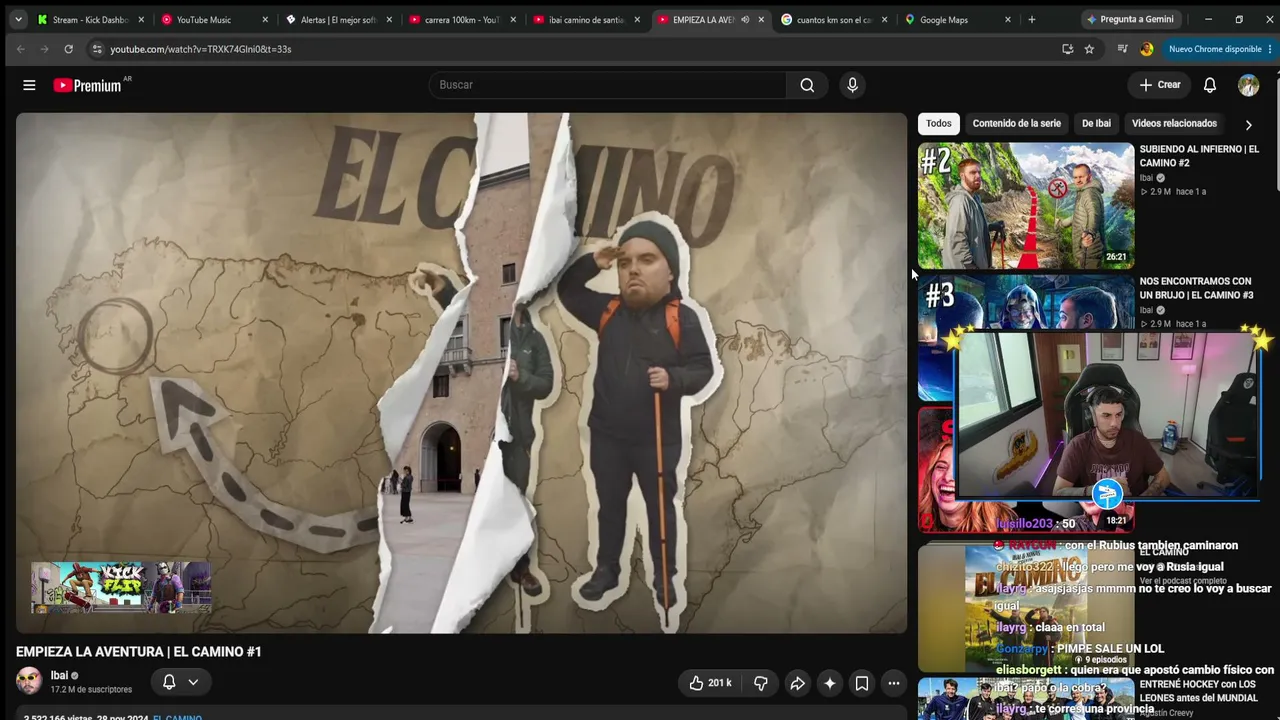The width and height of the screenshot is (1280, 720).
Task: Open NOS ENCONTRAMOS CON UN BRUJO title
Action: (1196, 288)
